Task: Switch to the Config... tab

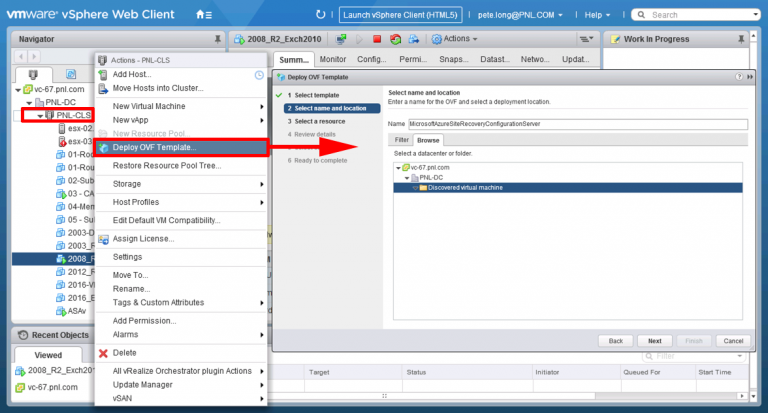Action: point(371,59)
